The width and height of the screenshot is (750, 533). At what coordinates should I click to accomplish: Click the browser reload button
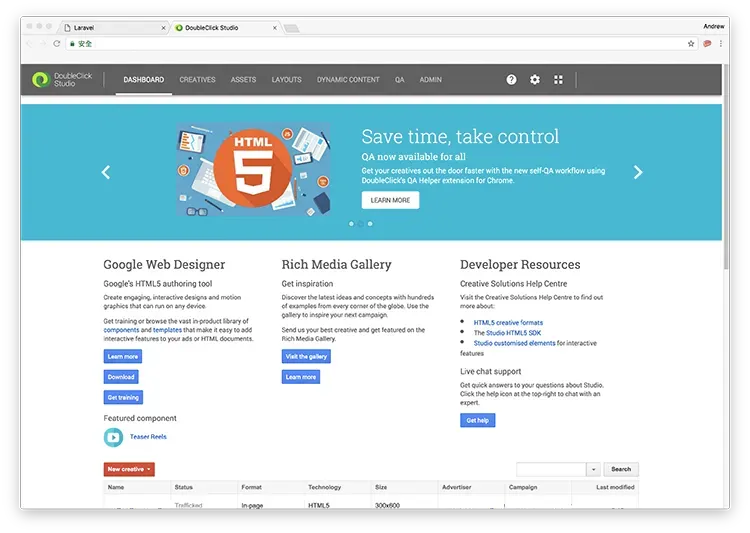click(x=55, y=44)
